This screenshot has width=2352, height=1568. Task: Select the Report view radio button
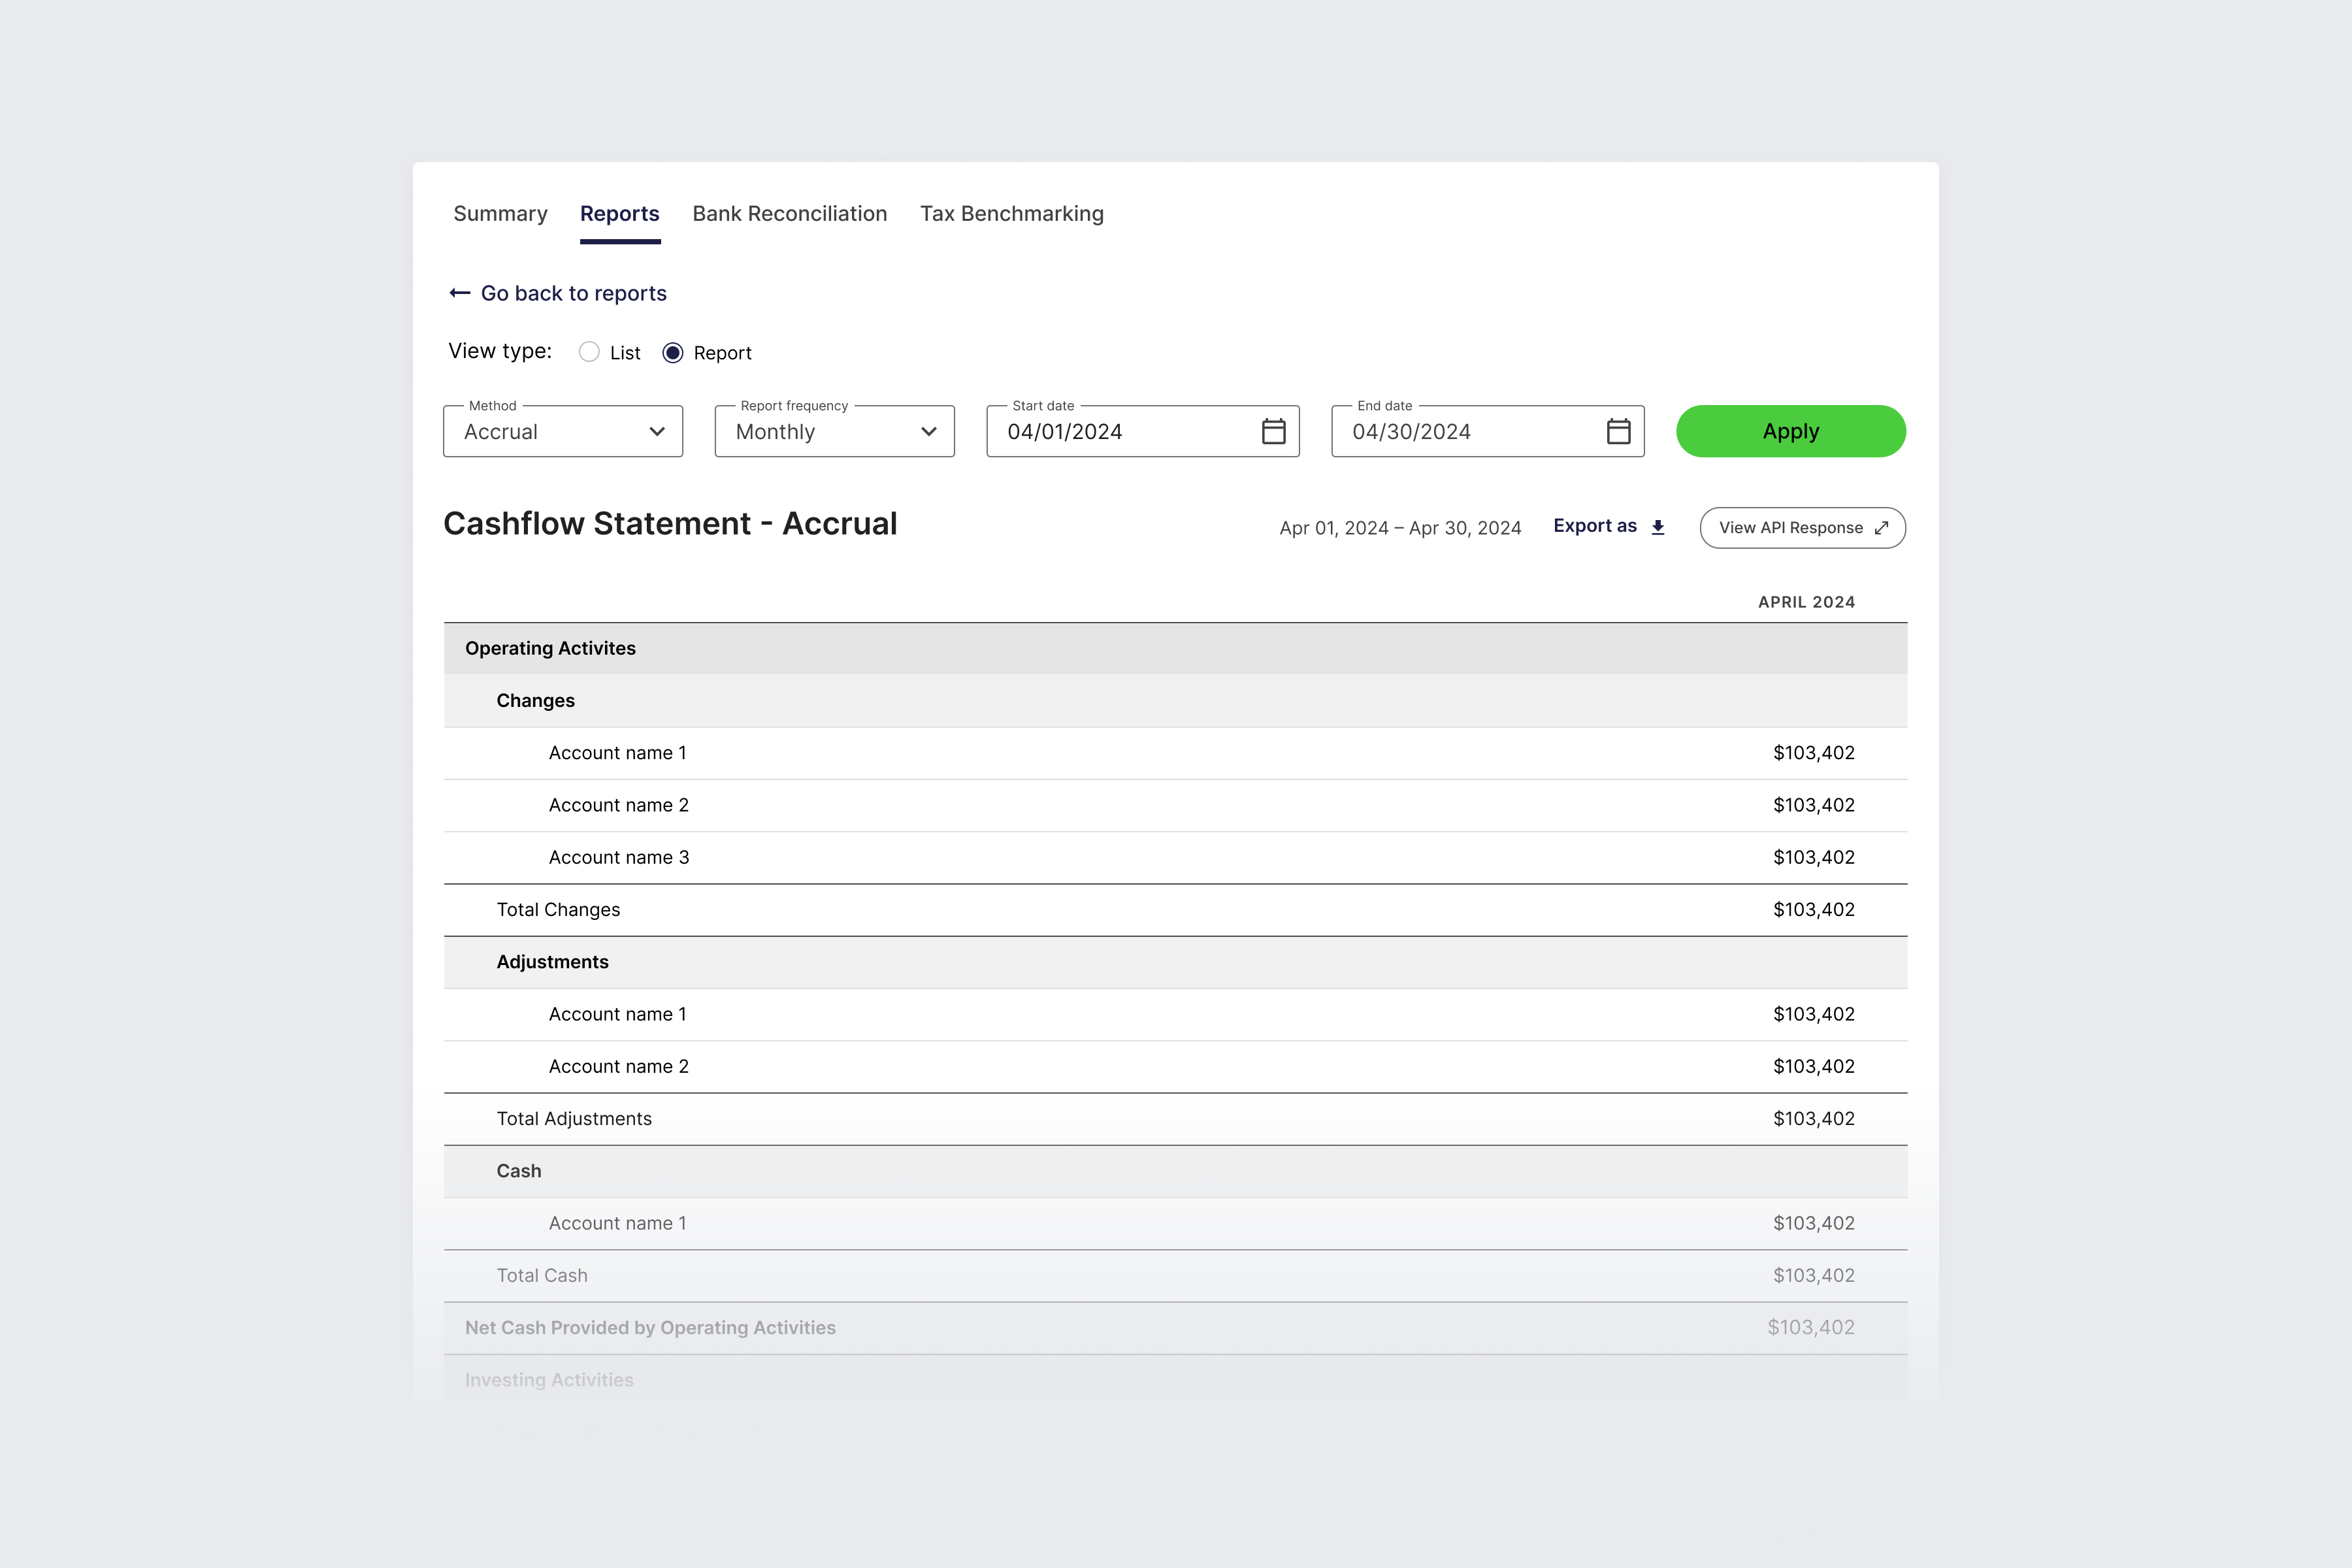(x=673, y=353)
